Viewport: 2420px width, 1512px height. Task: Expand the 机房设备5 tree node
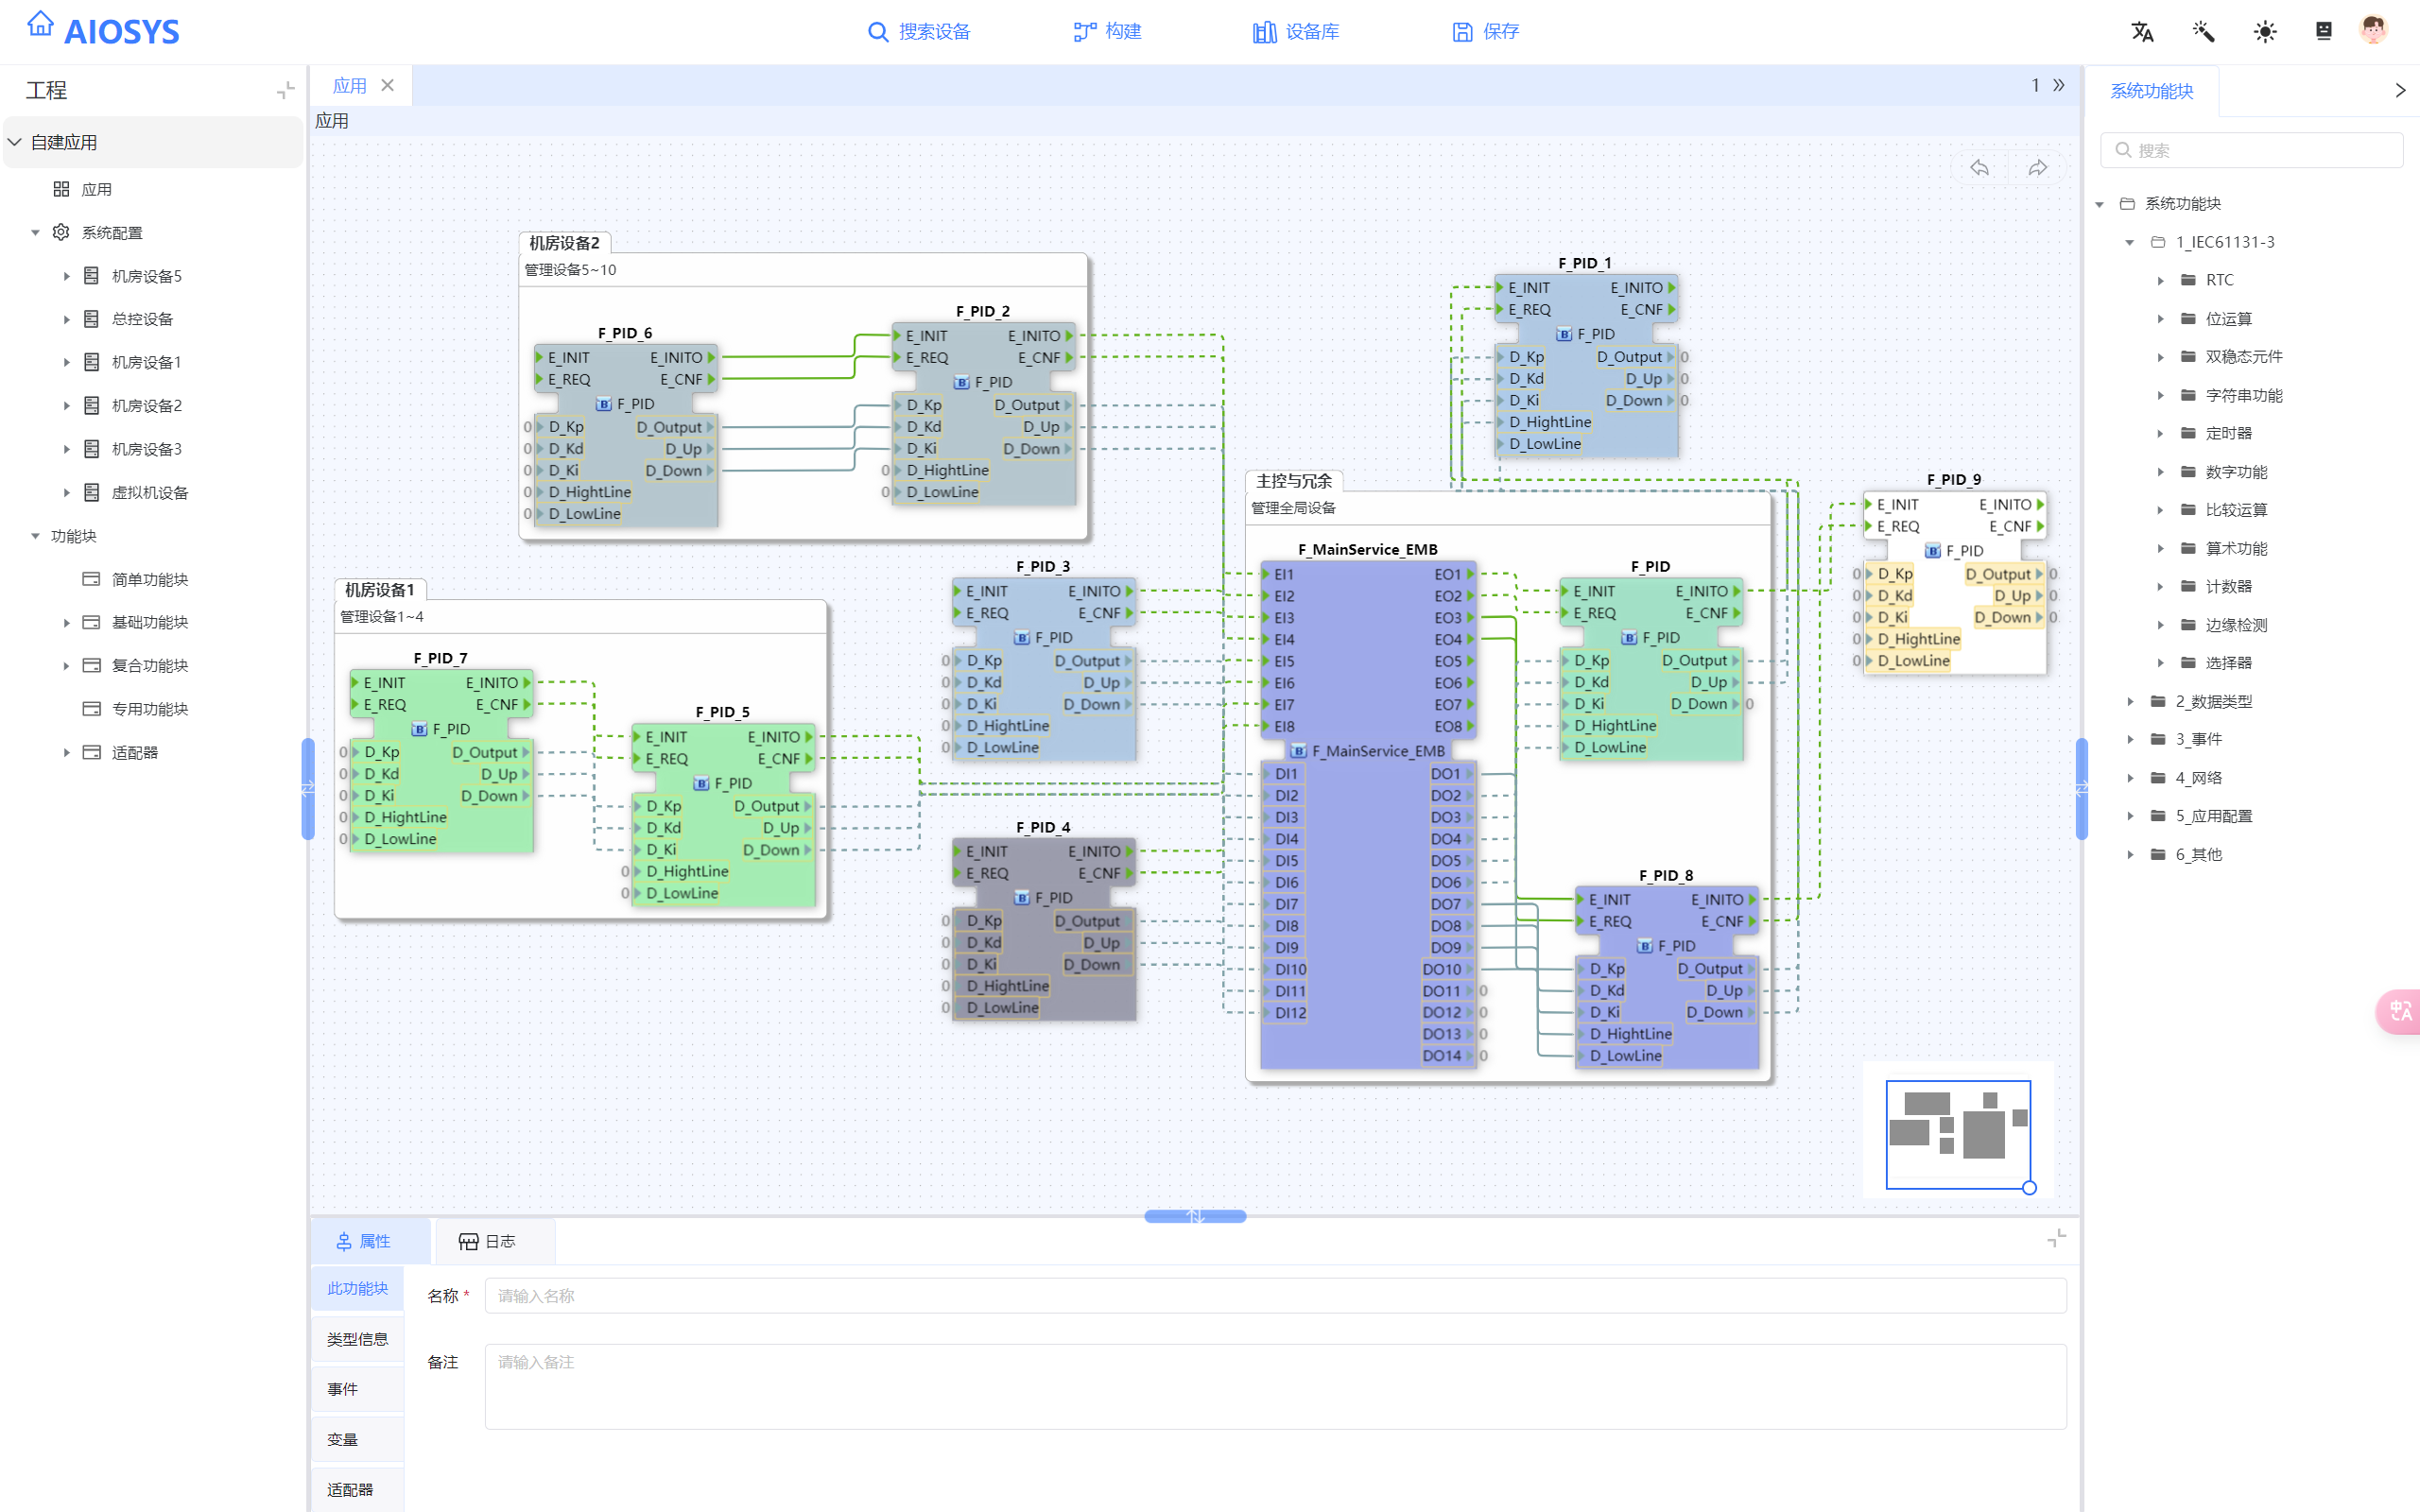pyautogui.click(x=67, y=276)
